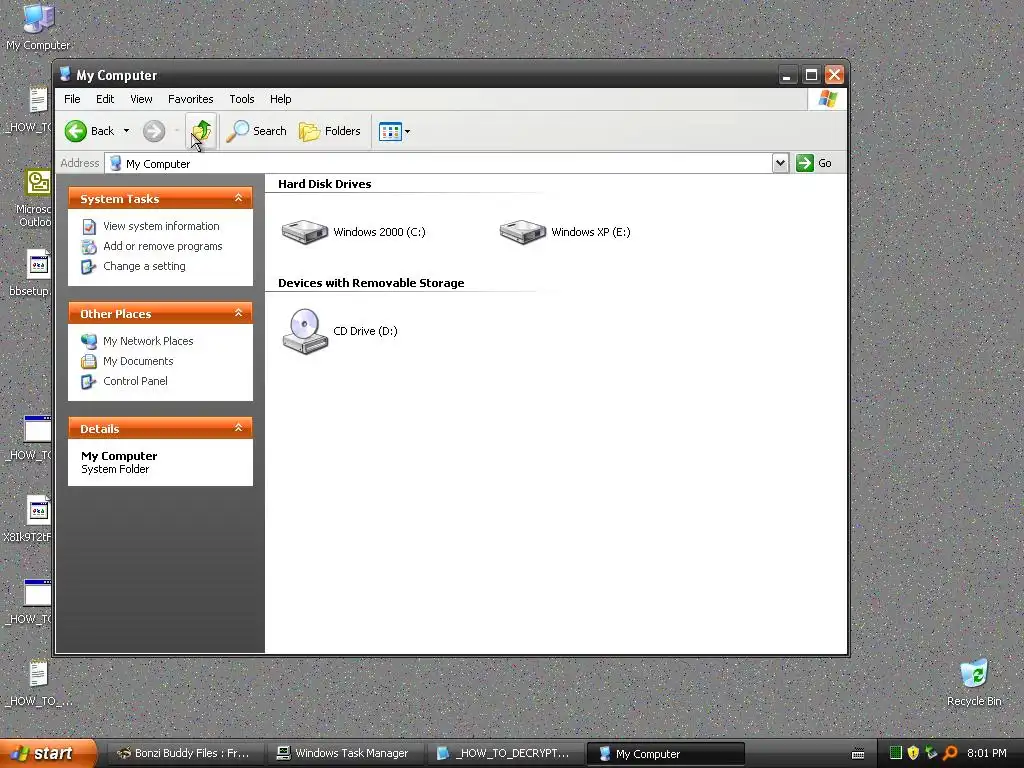Click the Hard Disk Drives group header
The height and width of the screenshot is (768, 1024).
pos(325,184)
